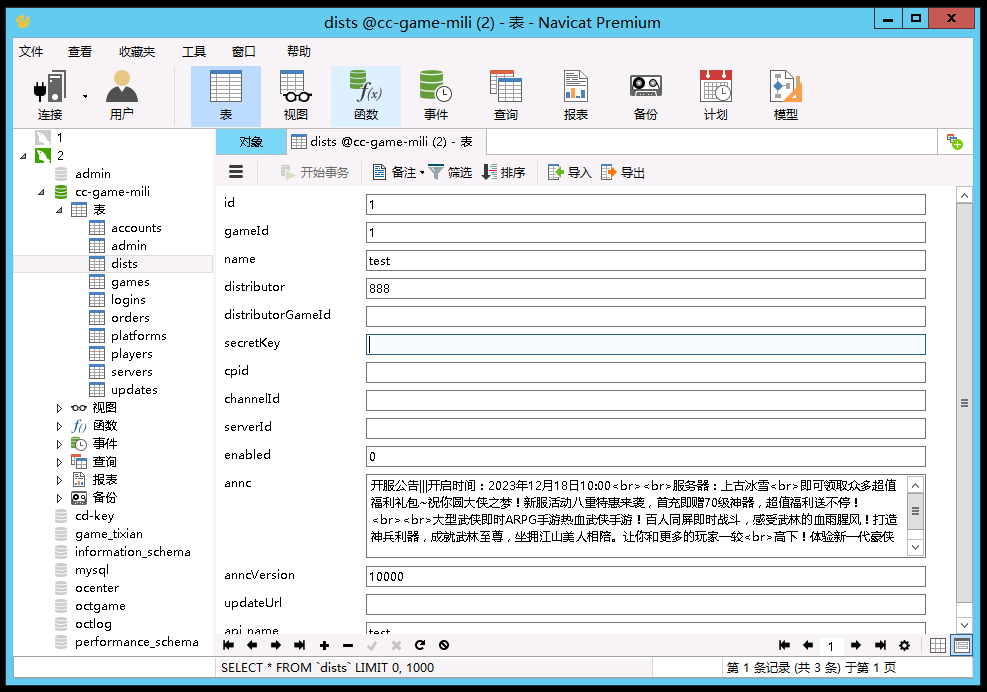
Task: Toggle the 筛选 (Filter) option
Action: coord(450,172)
